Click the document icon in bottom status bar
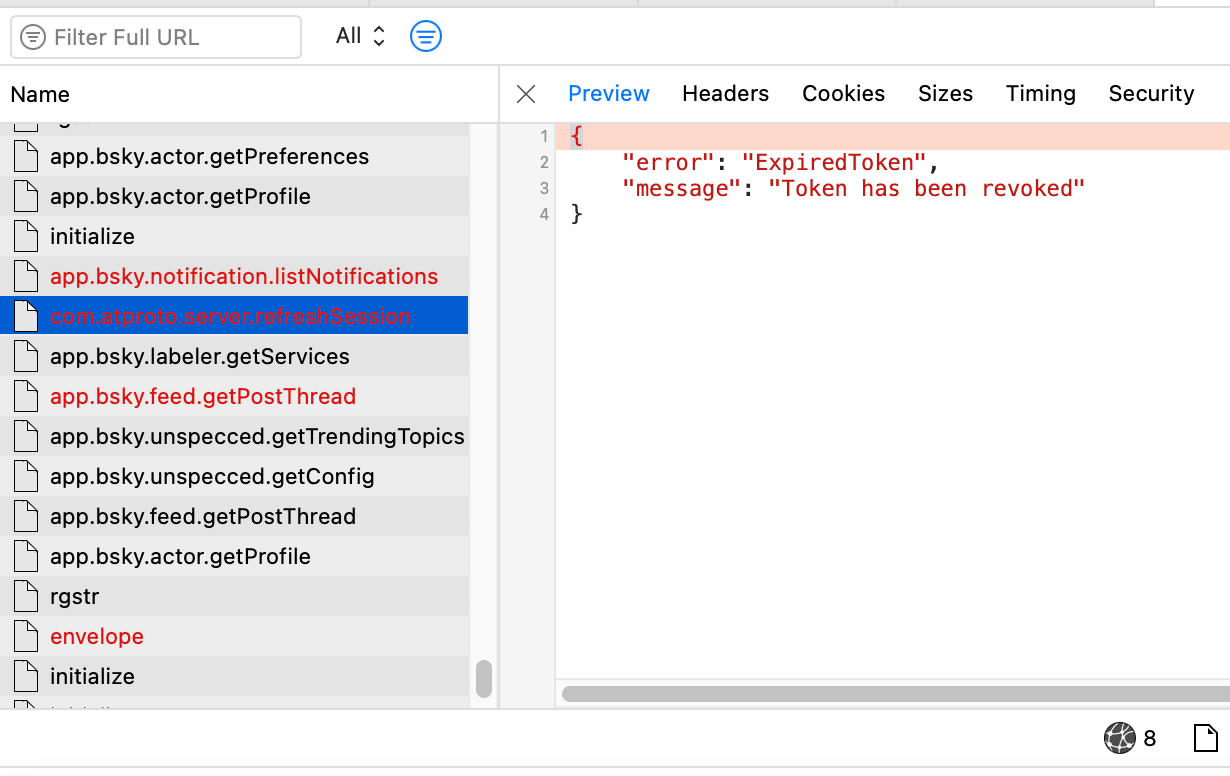The width and height of the screenshot is (1230, 776). [1207, 738]
